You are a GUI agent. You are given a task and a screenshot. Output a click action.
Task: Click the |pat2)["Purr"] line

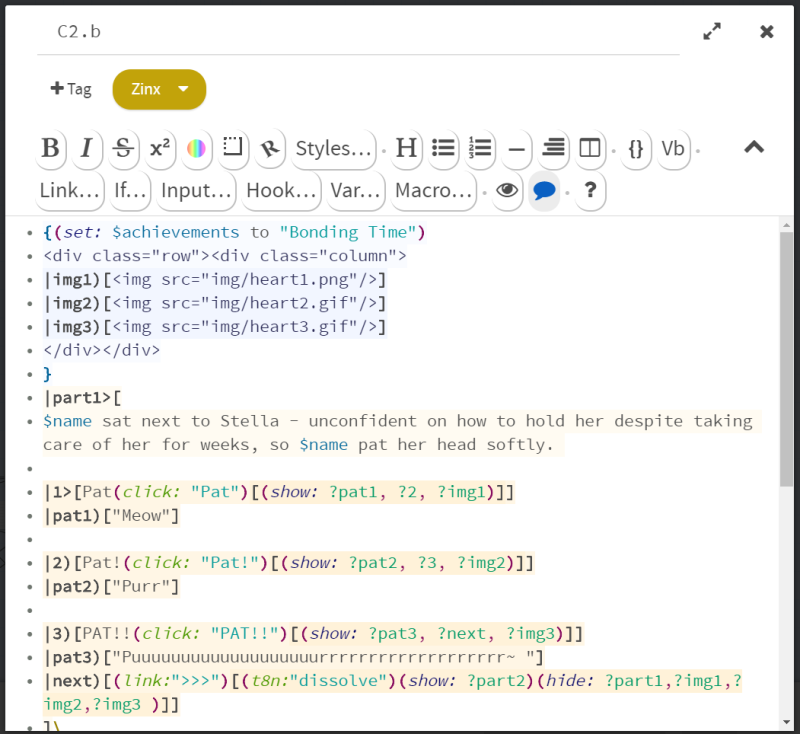click(111, 587)
